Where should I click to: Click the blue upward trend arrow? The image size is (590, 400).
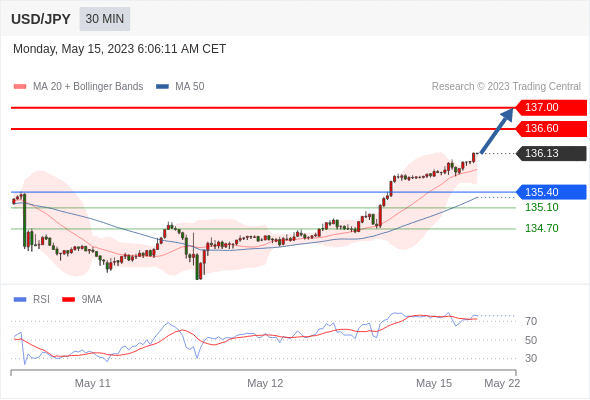(x=497, y=131)
